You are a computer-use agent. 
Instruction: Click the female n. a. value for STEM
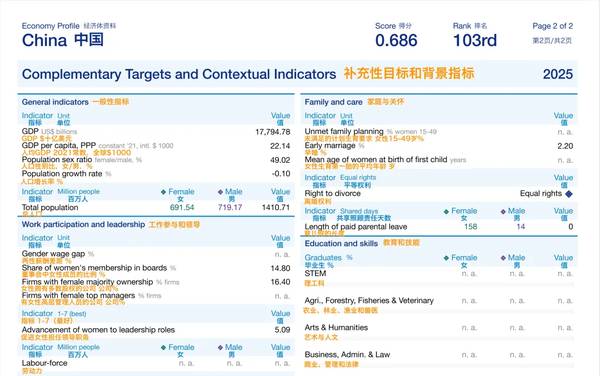[x=469, y=274]
